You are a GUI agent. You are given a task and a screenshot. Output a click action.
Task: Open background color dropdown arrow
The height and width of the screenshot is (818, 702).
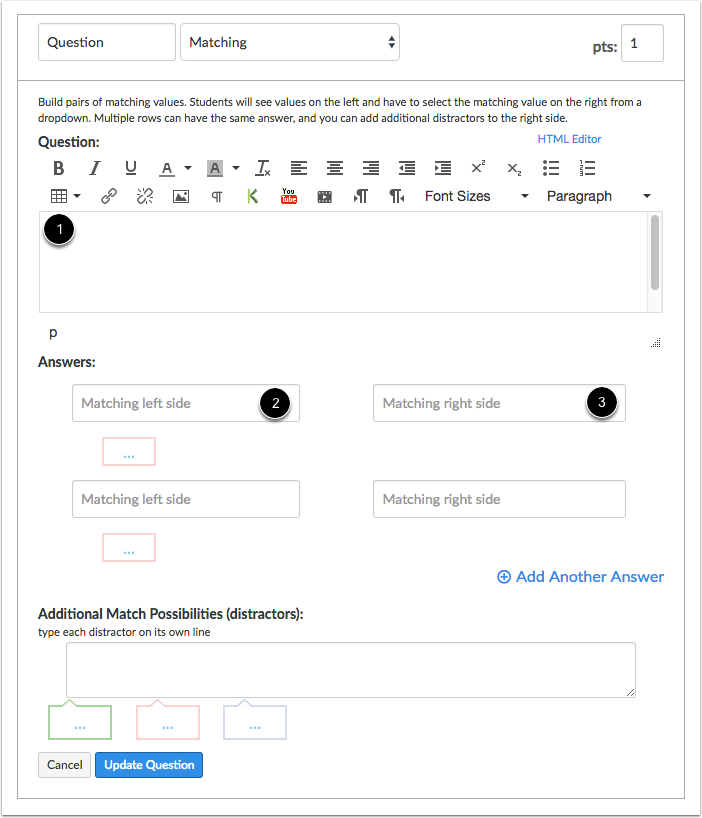236,168
